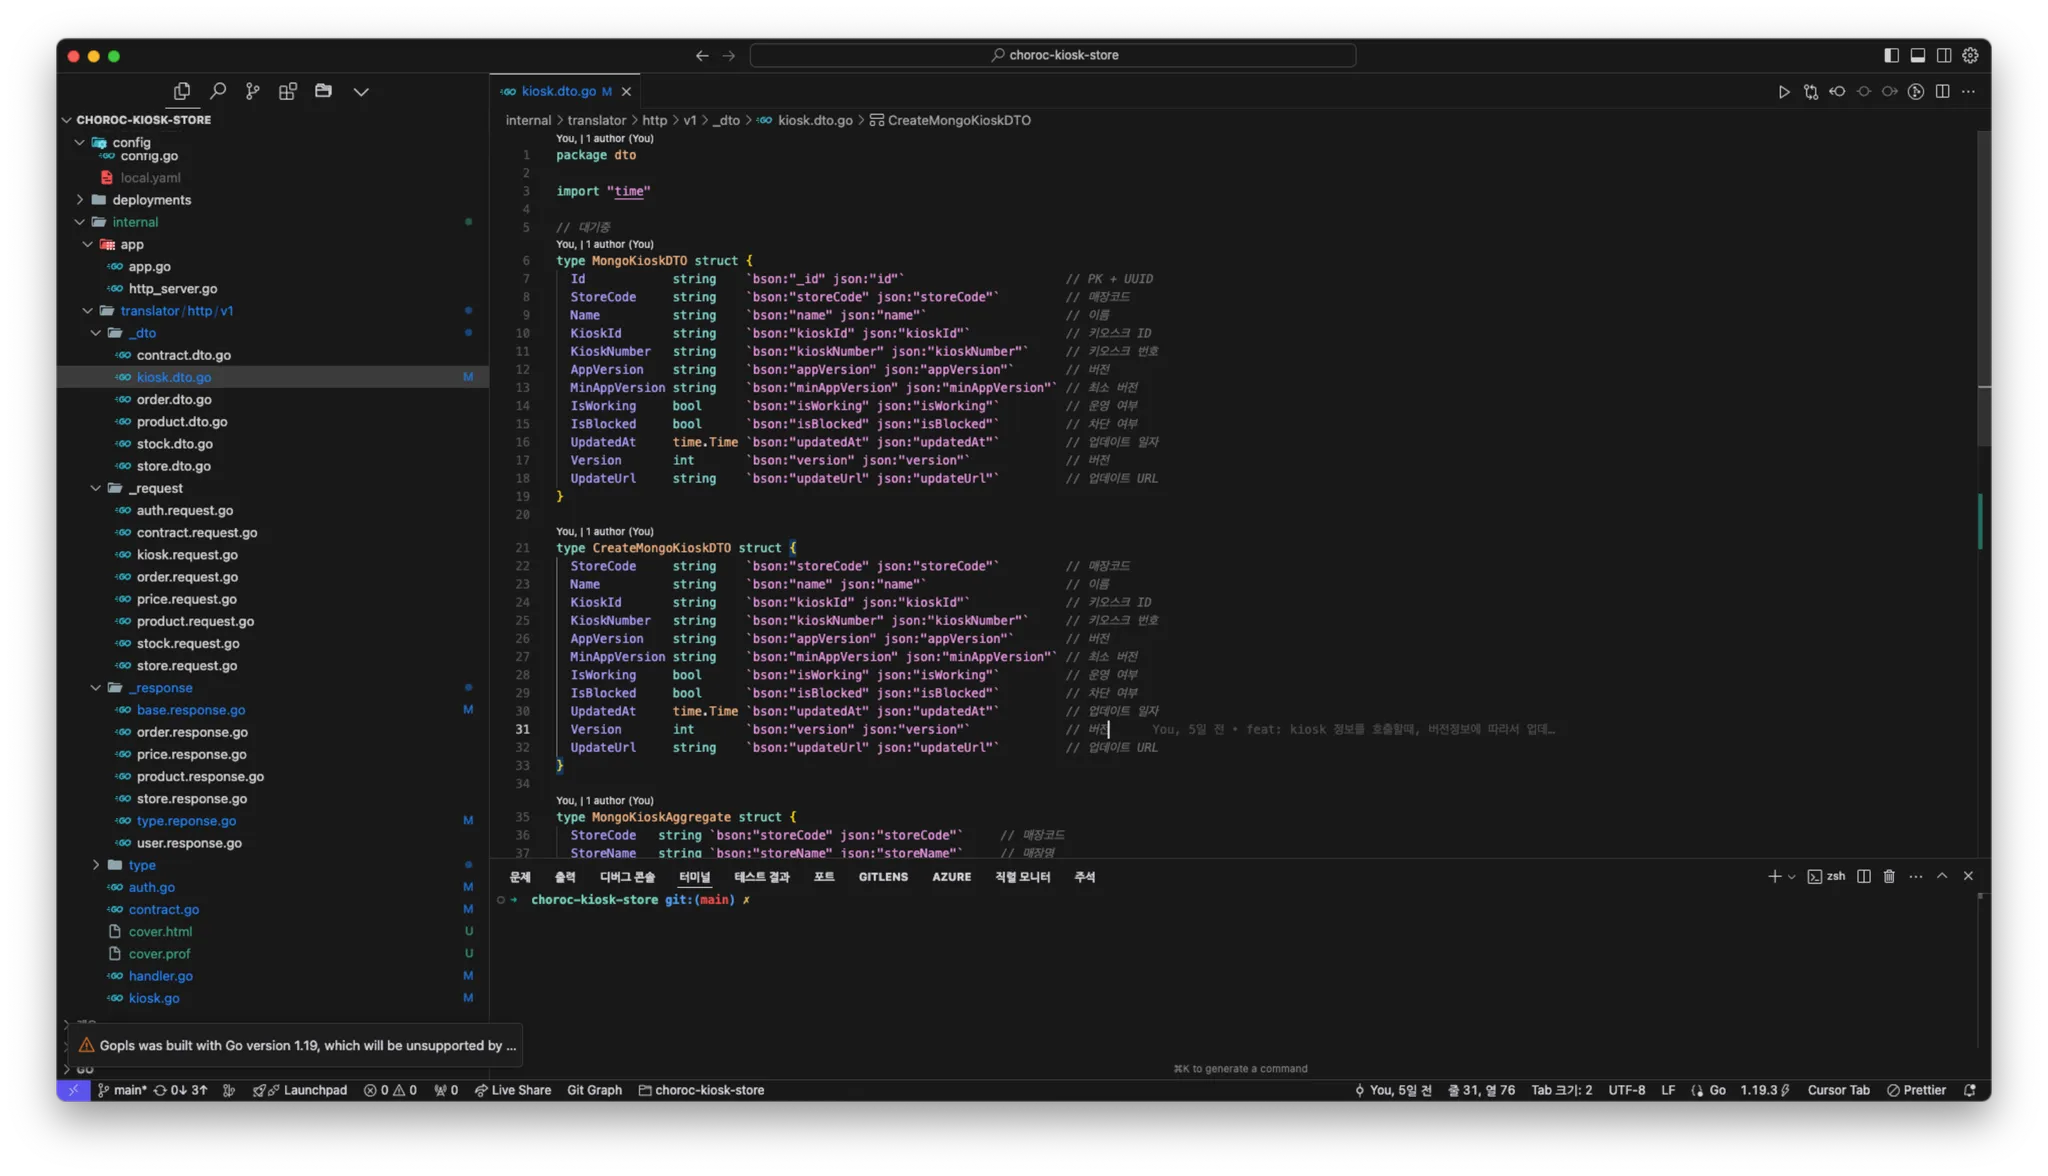
Task: Click the Run file button above the editor
Action: [x=1785, y=91]
